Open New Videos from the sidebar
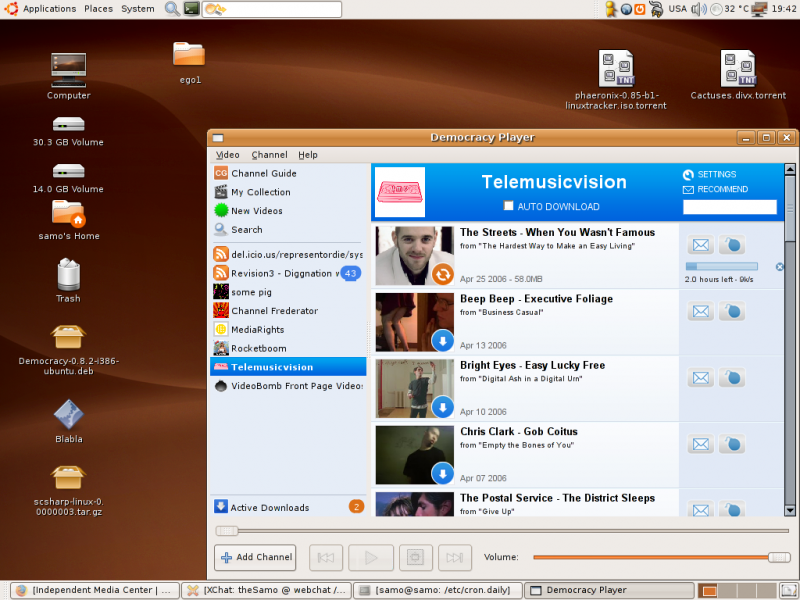Image resolution: width=800 pixels, height=600 pixels. pos(257,211)
